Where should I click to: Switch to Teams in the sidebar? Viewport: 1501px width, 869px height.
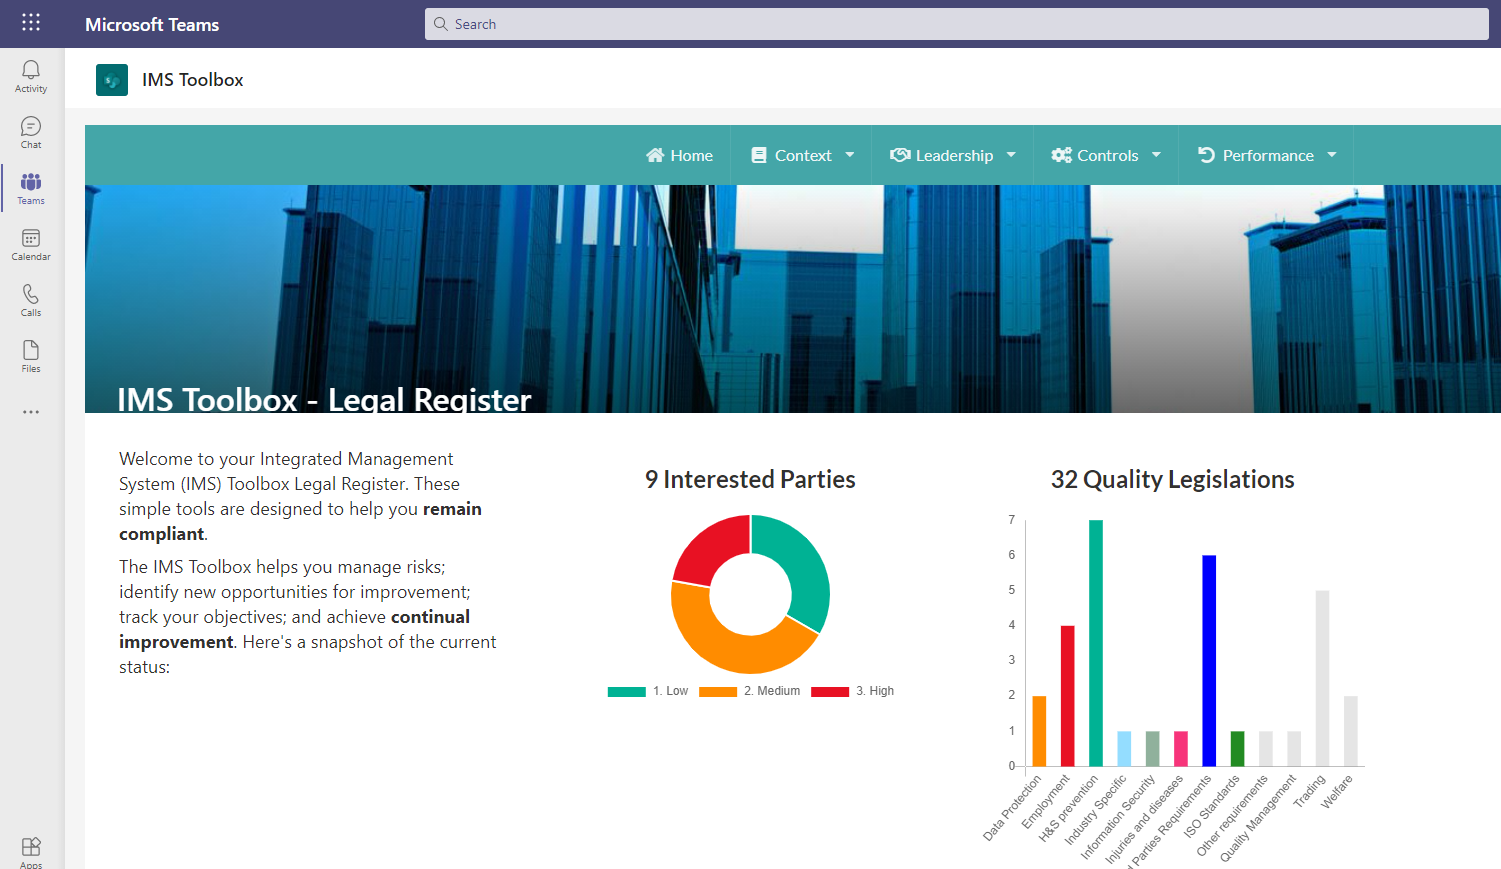click(31, 188)
